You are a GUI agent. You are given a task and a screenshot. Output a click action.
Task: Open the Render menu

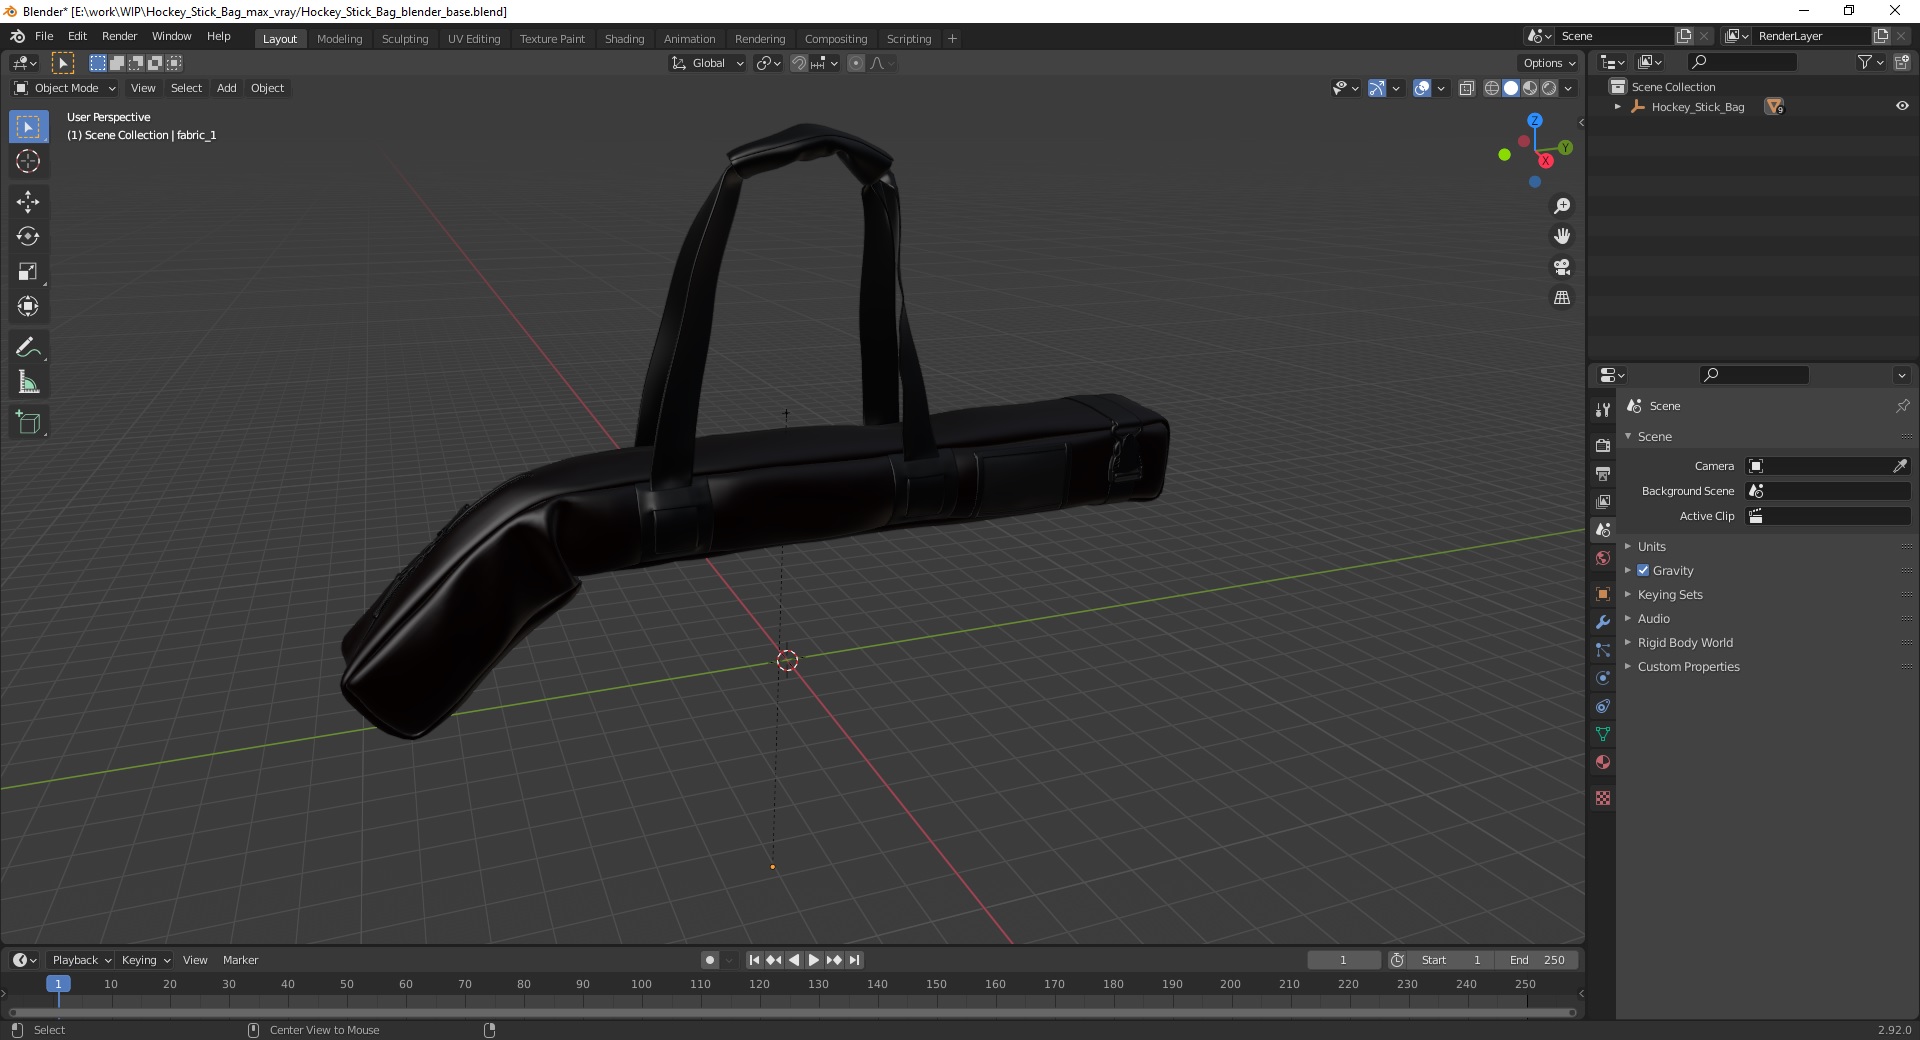click(x=119, y=36)
